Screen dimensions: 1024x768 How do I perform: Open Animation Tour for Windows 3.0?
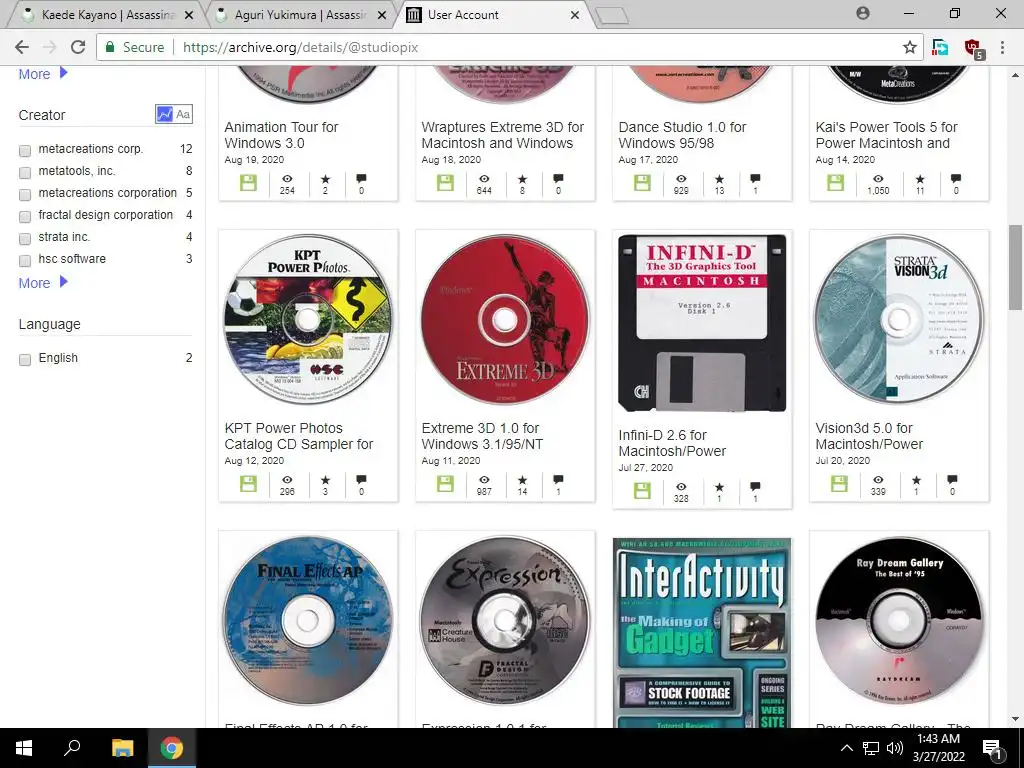coord(281,135)
